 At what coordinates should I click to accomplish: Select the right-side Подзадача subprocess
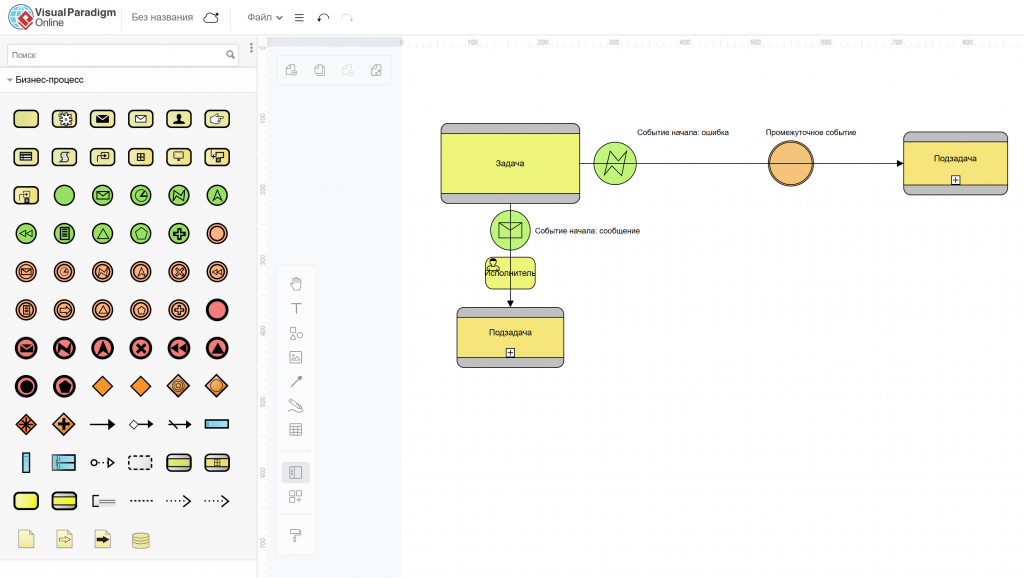click(x=955, y=163)
